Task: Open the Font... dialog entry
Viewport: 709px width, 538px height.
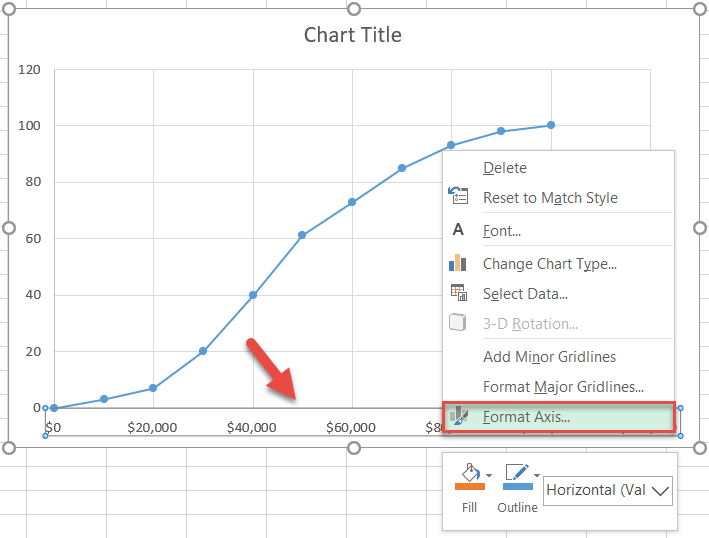Action: 559,231
